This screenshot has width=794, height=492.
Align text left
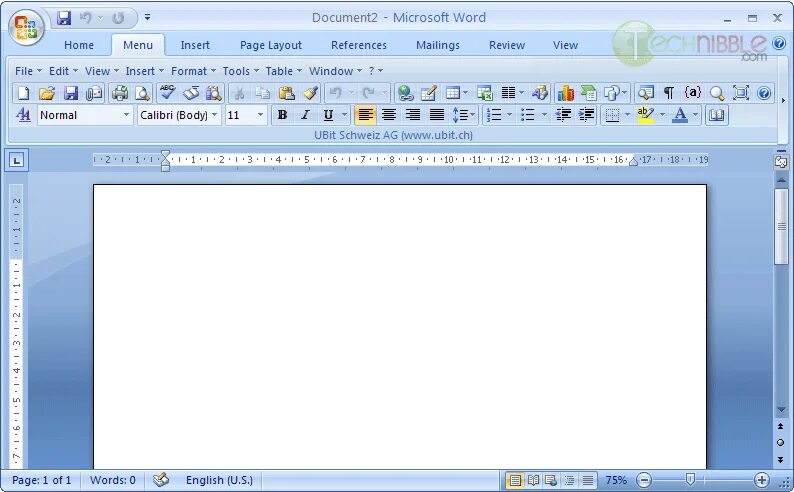tap(365, 115)
